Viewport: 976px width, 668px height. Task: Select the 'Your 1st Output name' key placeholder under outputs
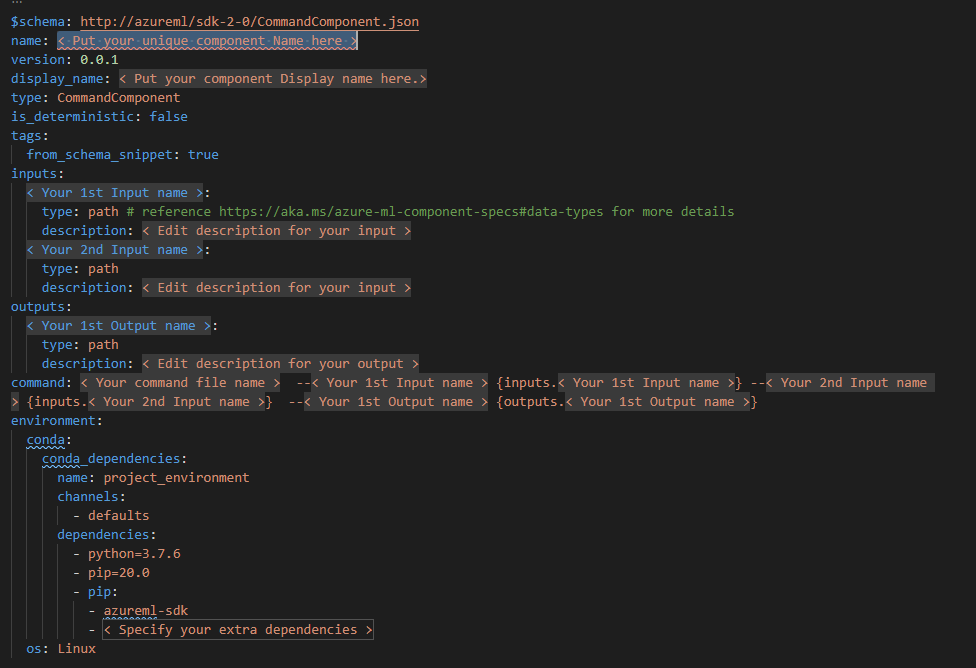pyautogui.click(x=118, y=326)
